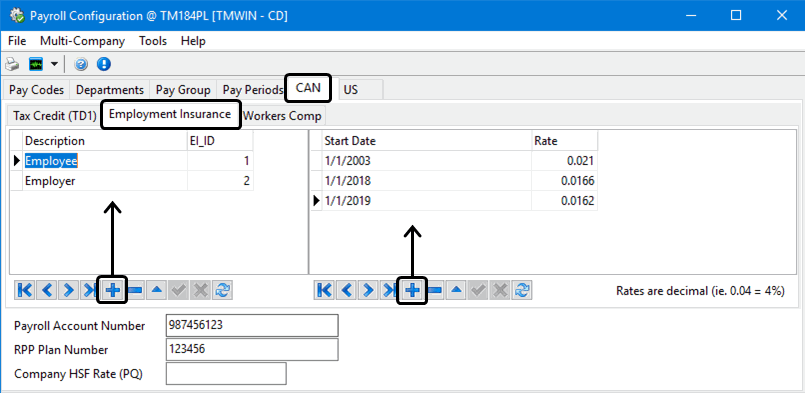Click the application gear icon in title bar

(17, 15)
